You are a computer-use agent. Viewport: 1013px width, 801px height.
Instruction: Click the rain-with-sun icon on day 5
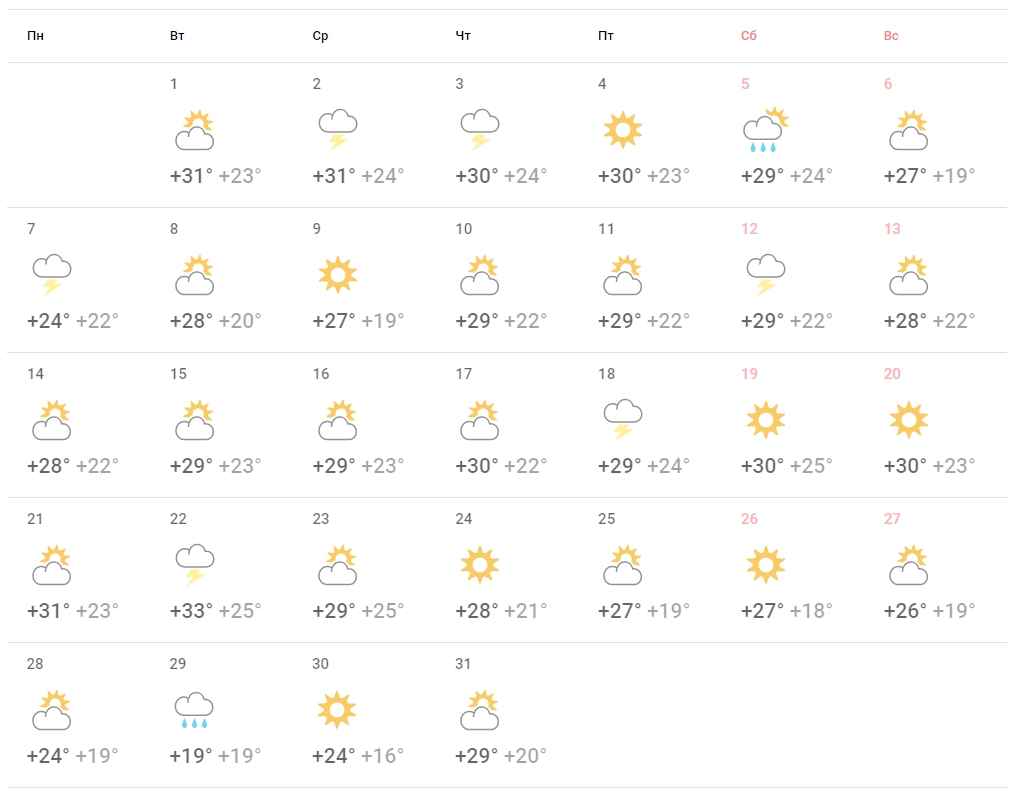pos(766,130)
